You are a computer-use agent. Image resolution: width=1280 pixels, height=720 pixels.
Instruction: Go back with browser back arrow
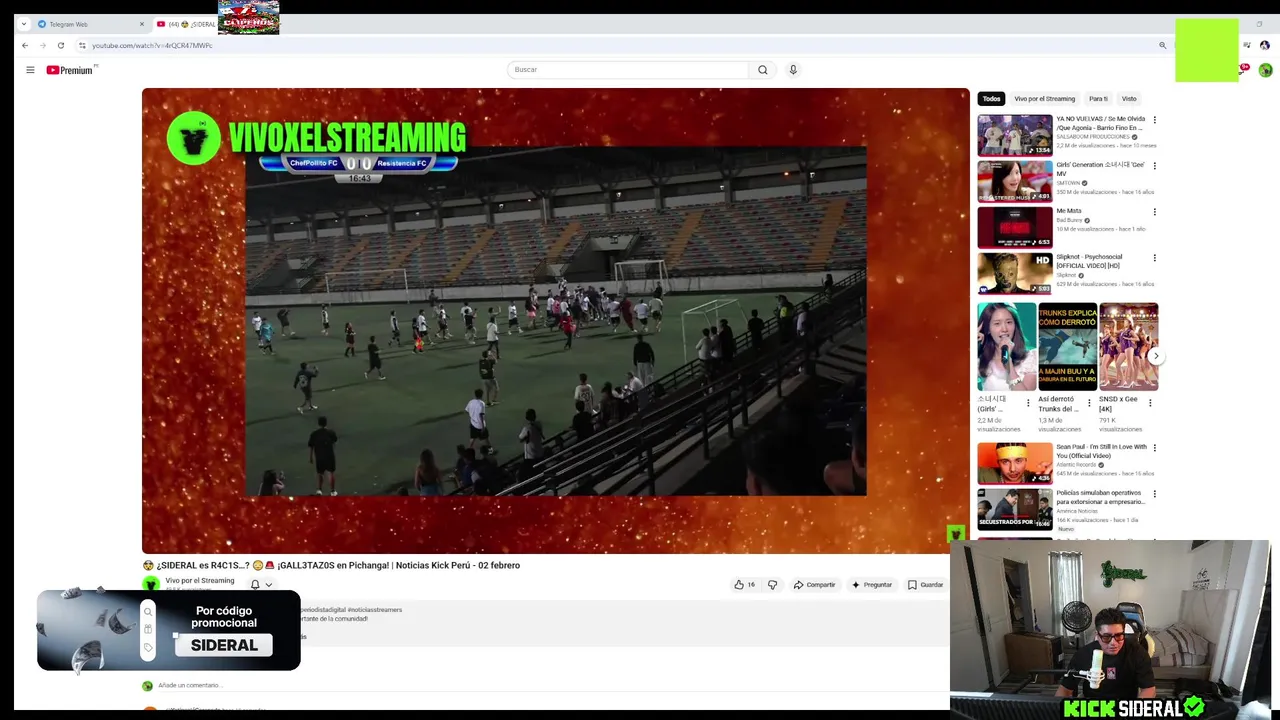[25, 45]
